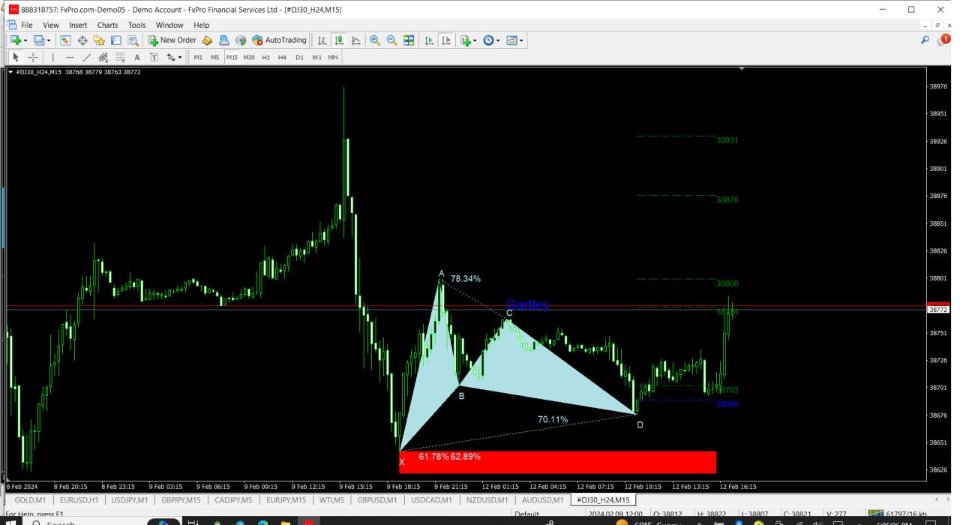The height and width of the screenshot is (525, 960).
Task: Set the timeframe to M1
Action: (198, 58)
